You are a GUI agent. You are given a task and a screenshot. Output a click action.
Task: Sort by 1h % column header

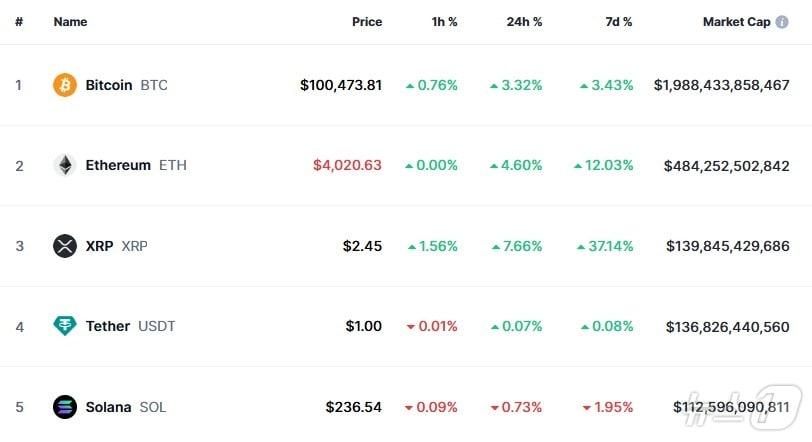pos(443,21)
